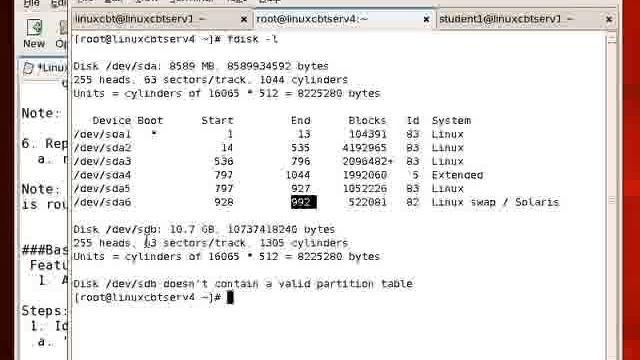
Task: Close the root@linuxcbtserv4 tab
Action: [426, 19]
